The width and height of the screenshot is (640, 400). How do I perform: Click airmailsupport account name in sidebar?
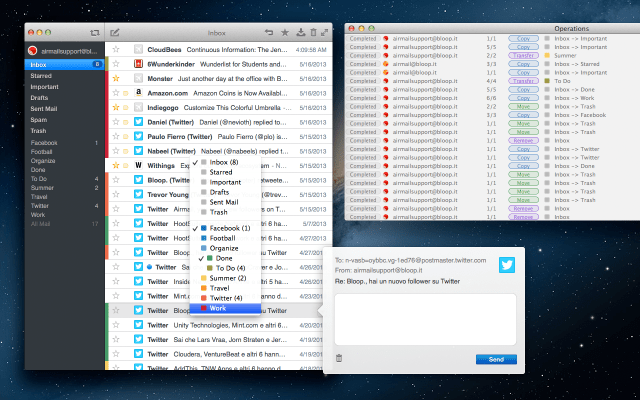[69, 51]
